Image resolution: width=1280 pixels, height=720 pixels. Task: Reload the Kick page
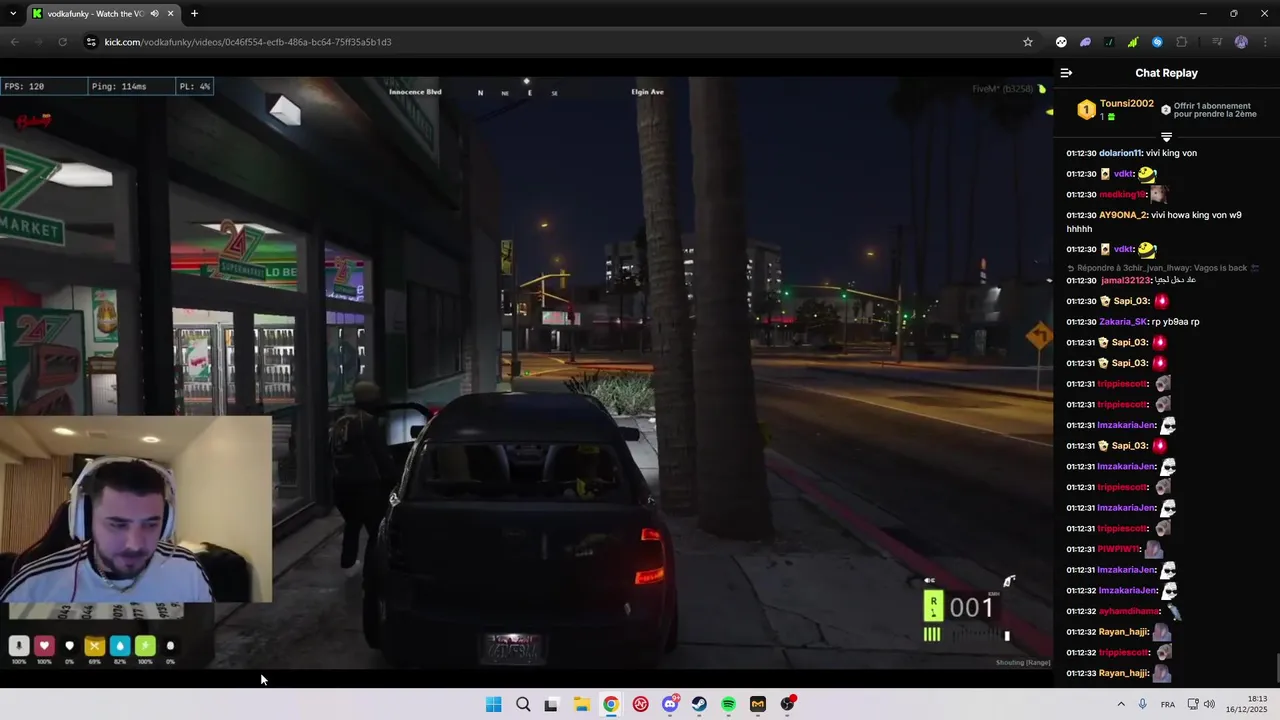click(x=62, y=42)
